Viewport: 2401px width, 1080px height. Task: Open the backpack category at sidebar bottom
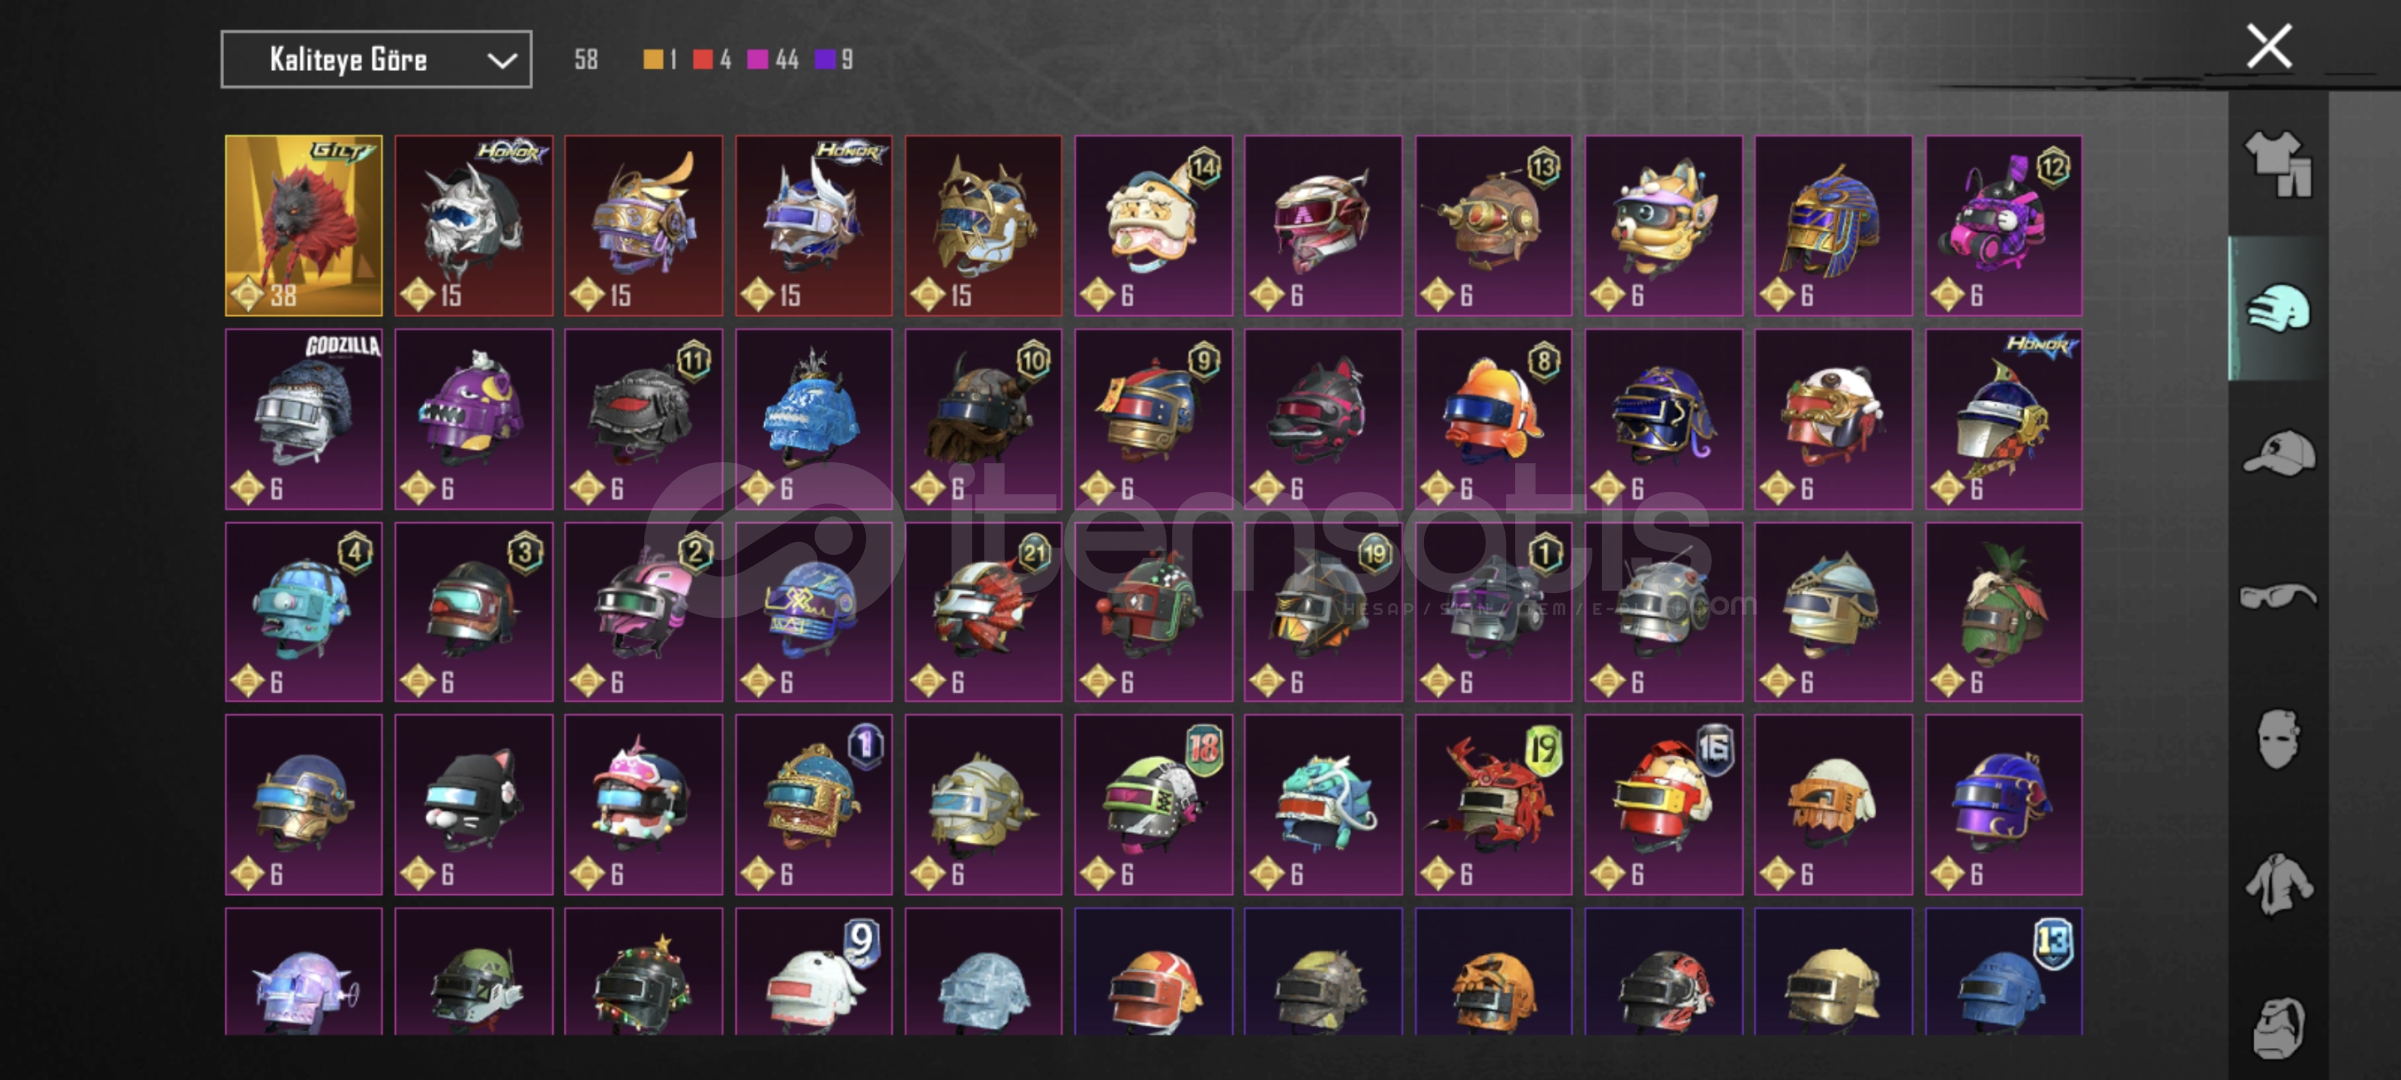click(x=2278, y=1027)
